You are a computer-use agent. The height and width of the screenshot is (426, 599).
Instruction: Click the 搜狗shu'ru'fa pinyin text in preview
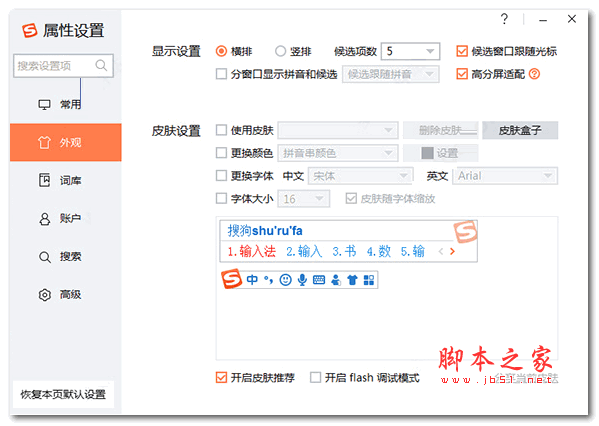coord(265,230)
